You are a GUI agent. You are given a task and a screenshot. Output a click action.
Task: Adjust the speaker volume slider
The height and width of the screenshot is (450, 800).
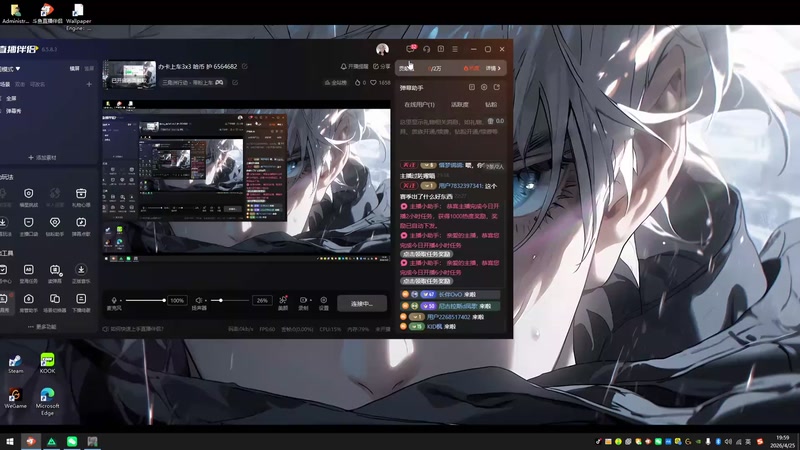230,300
